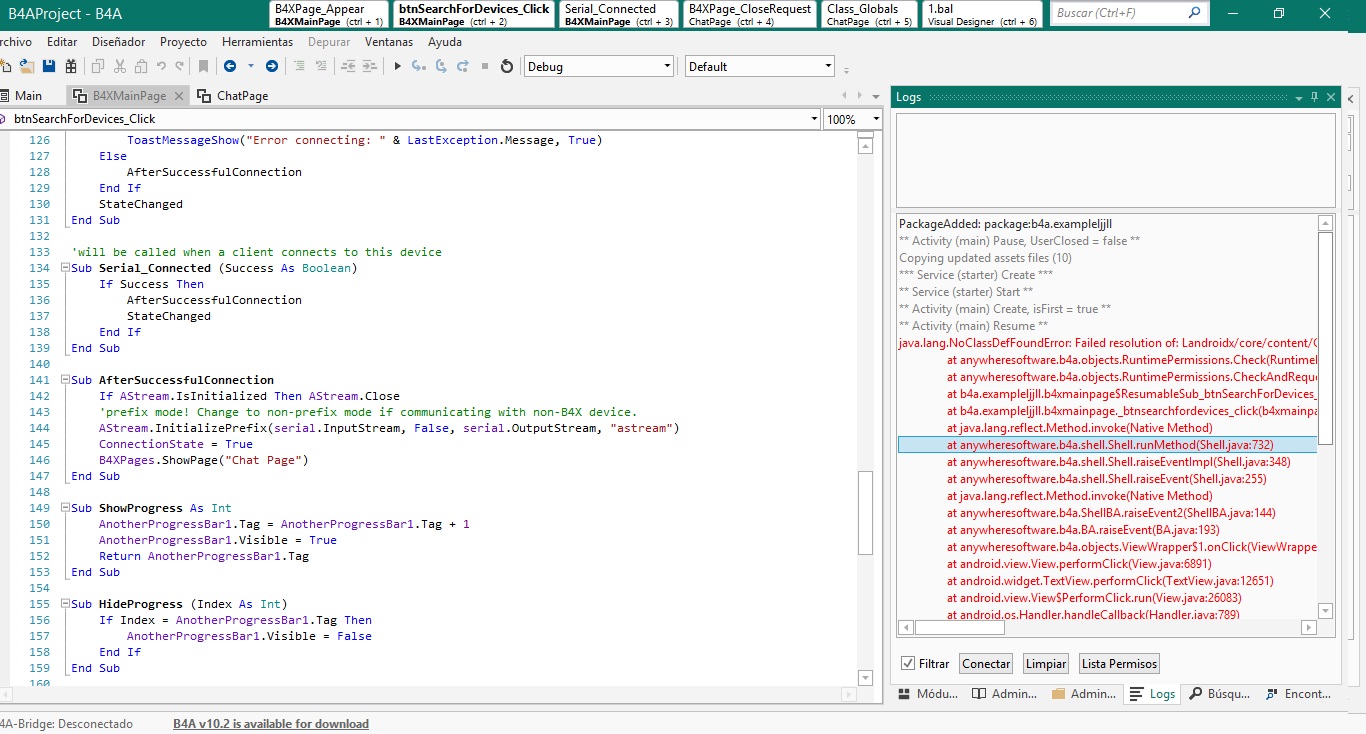Toggle the bookmark icon in toolbar
This screenshot has height=734, width=1366.
pyautogui.click(x=203, y=67)
